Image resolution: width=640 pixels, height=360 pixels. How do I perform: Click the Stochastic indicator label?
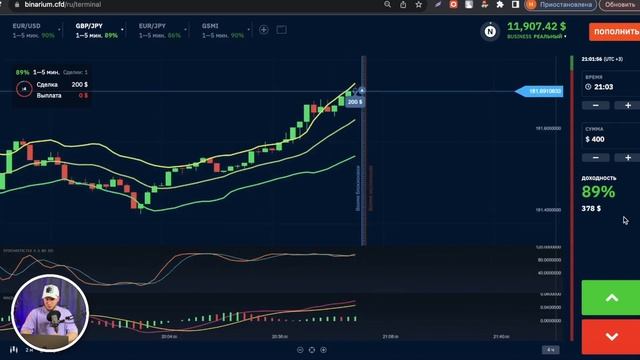click(28, 250)
